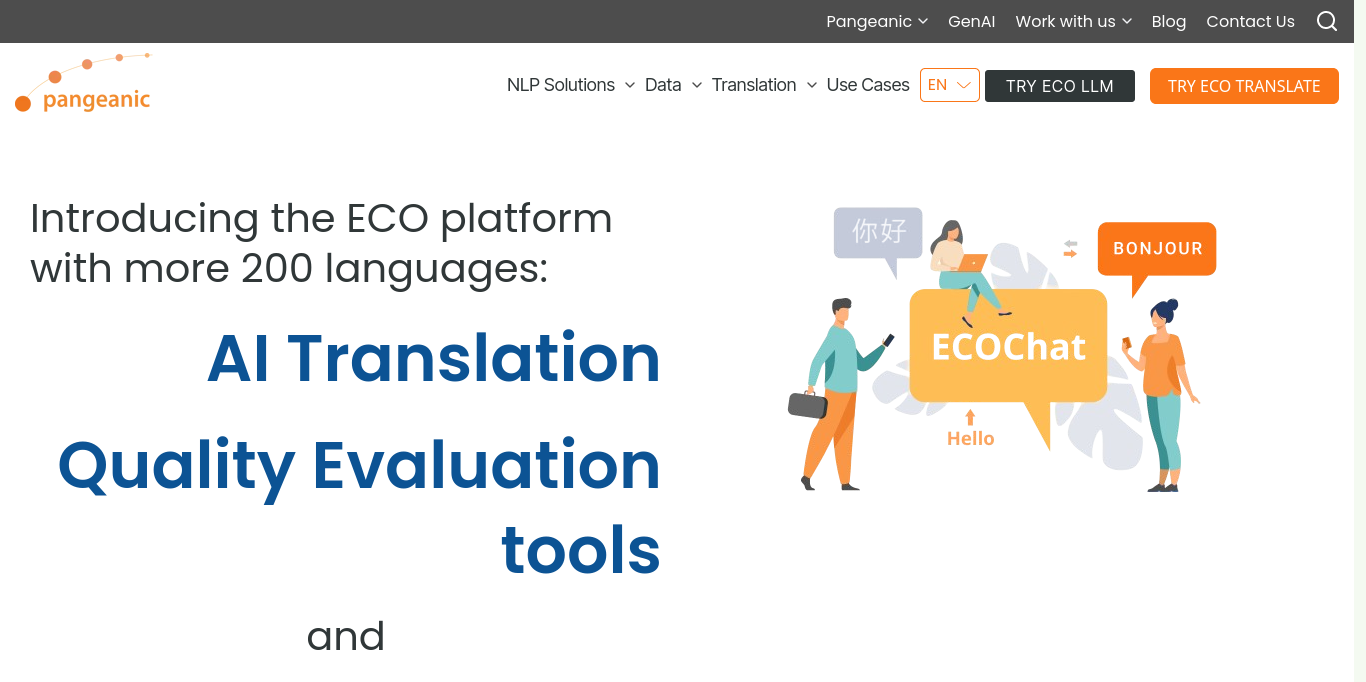This screenshot has width=1366, height=682.
Task: Click the Chinese greeting speech bubble
Action: tap(878, 232)
